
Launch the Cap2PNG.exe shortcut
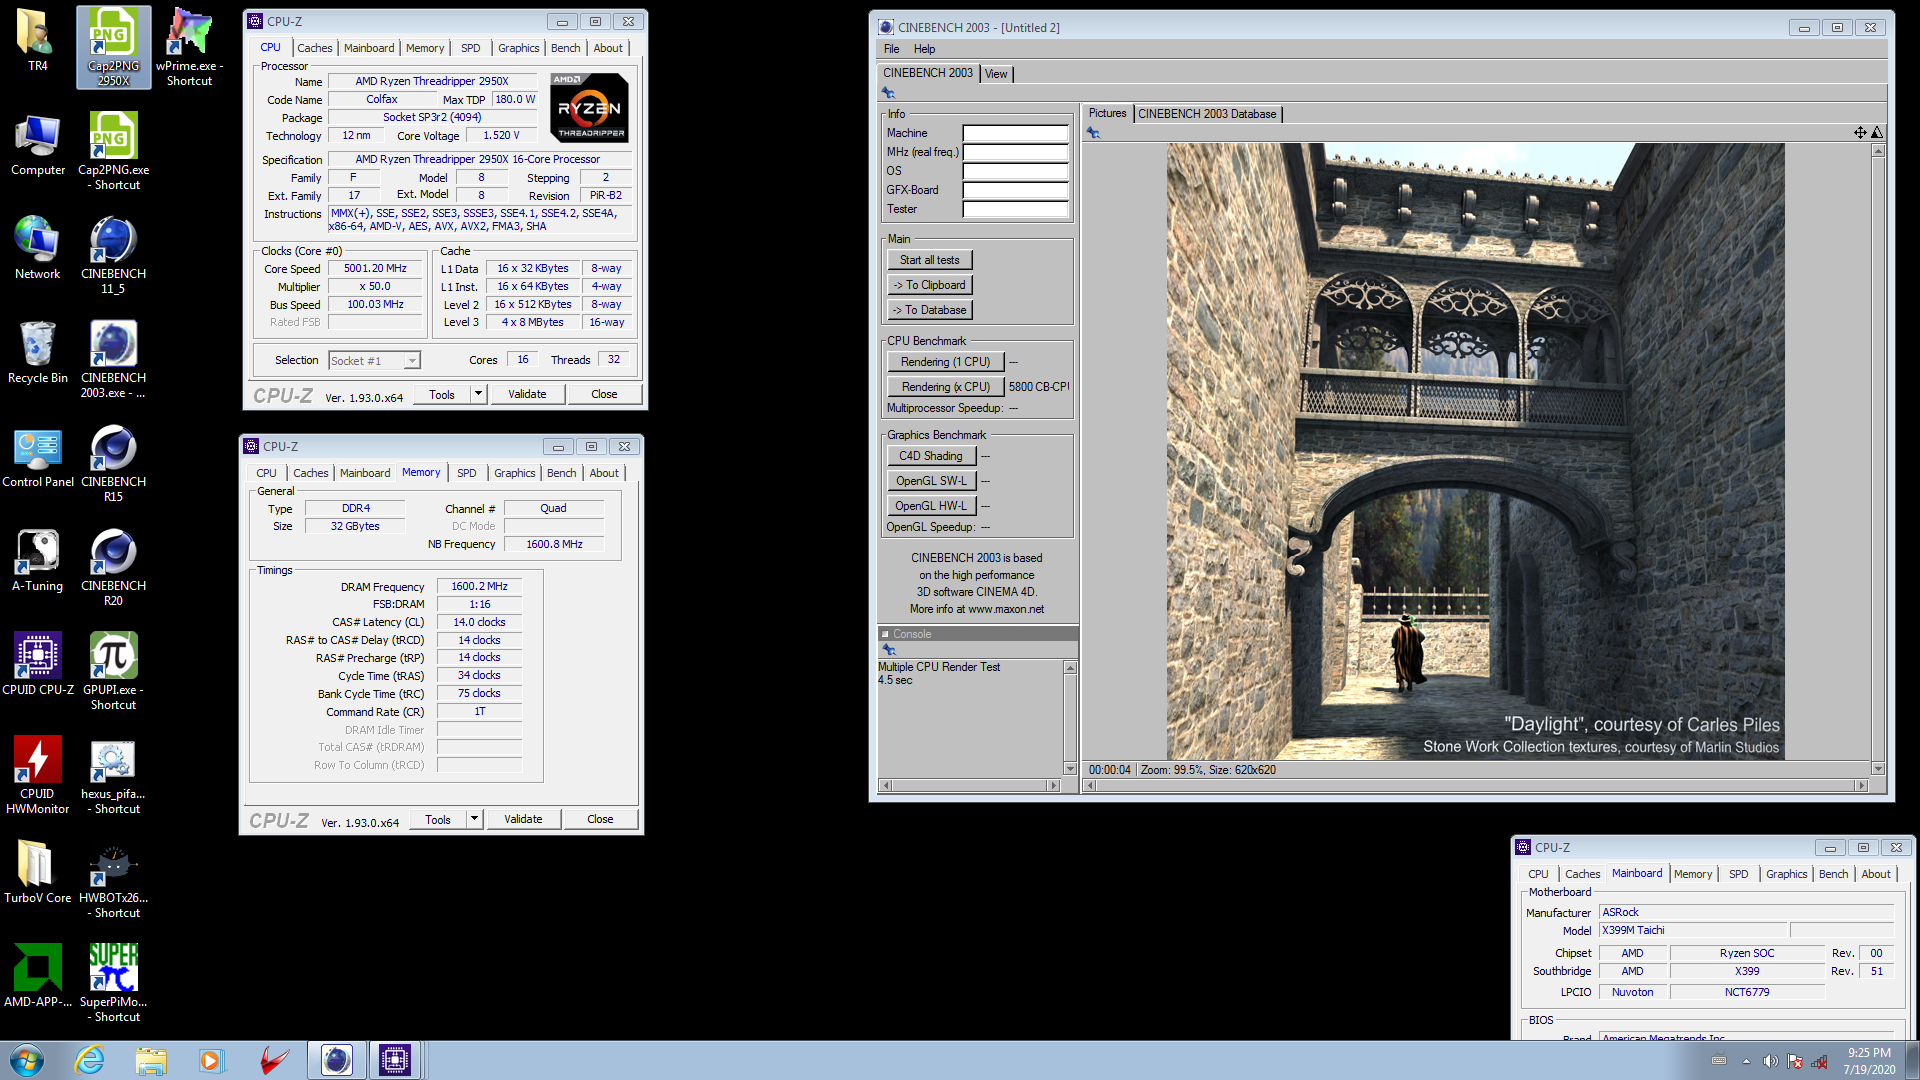[113, 150]
